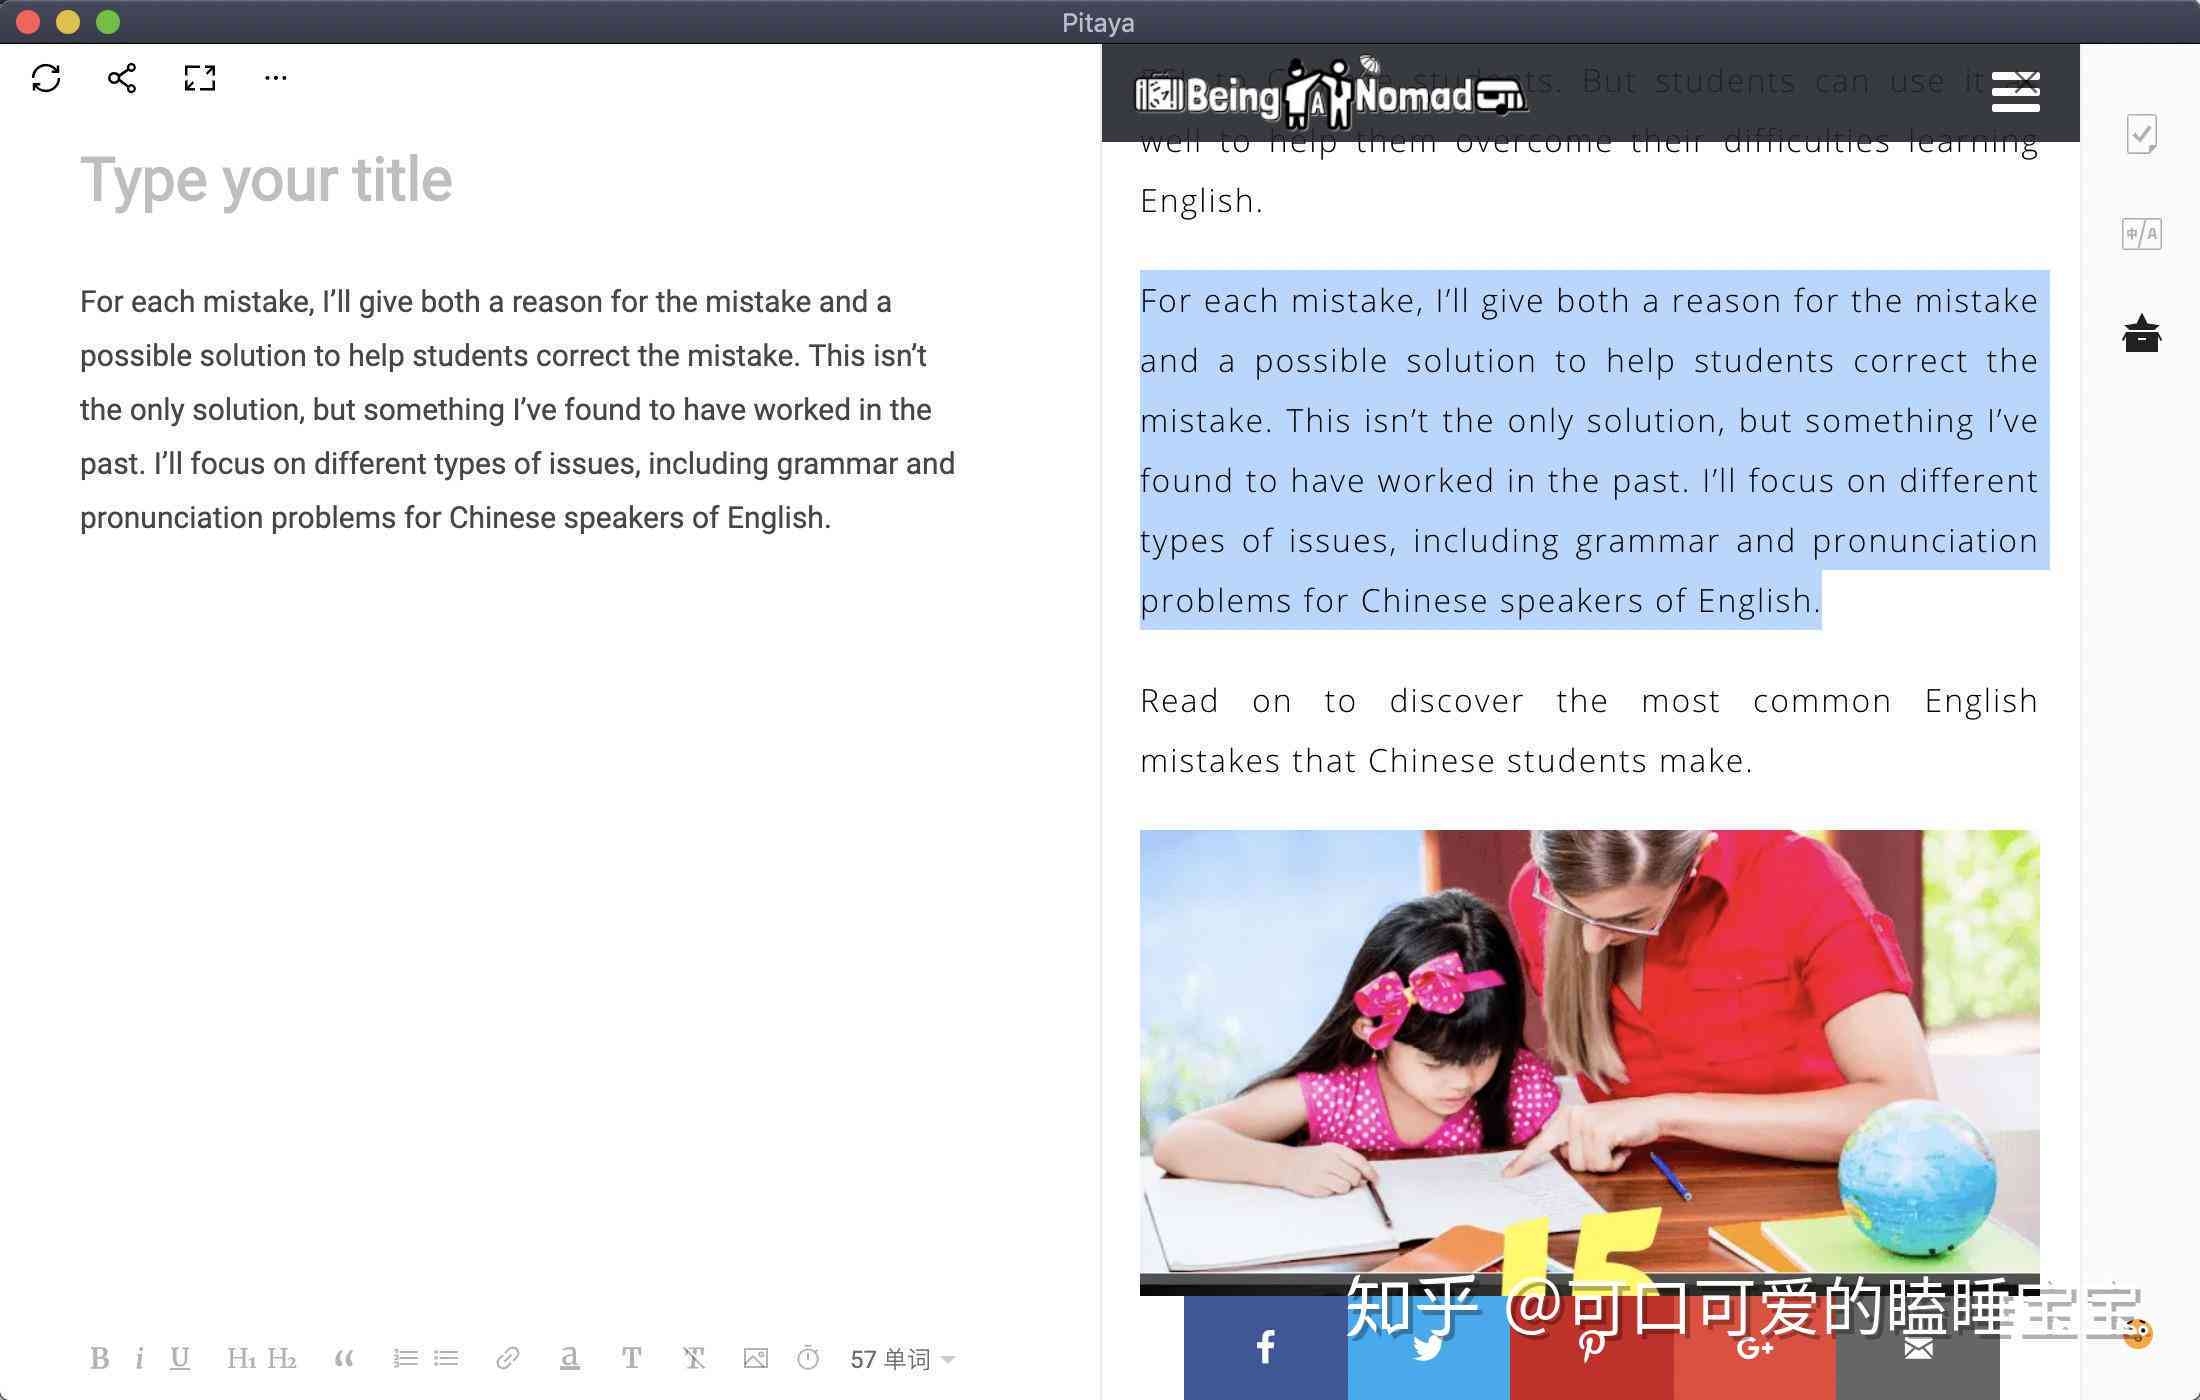Open the share menu options
Image resolution: width=2200 pixels, height=1400 pixels.
tap(122, 77)
